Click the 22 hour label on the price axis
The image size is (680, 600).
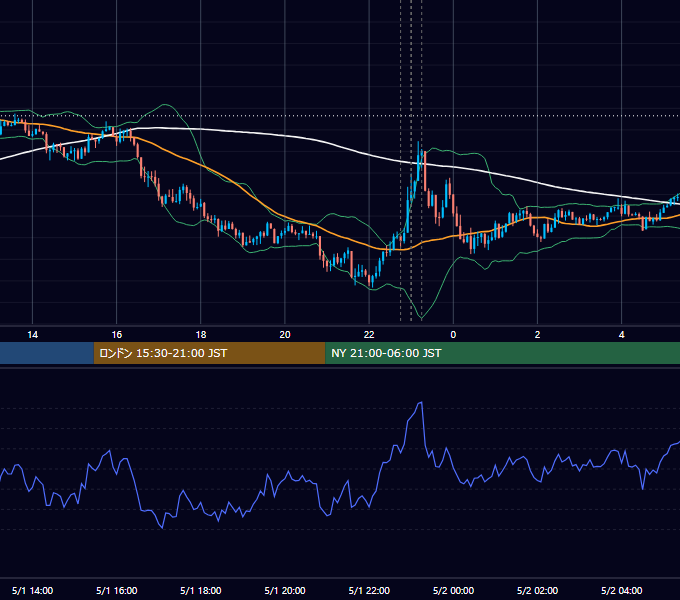click(x=369, y=335)
